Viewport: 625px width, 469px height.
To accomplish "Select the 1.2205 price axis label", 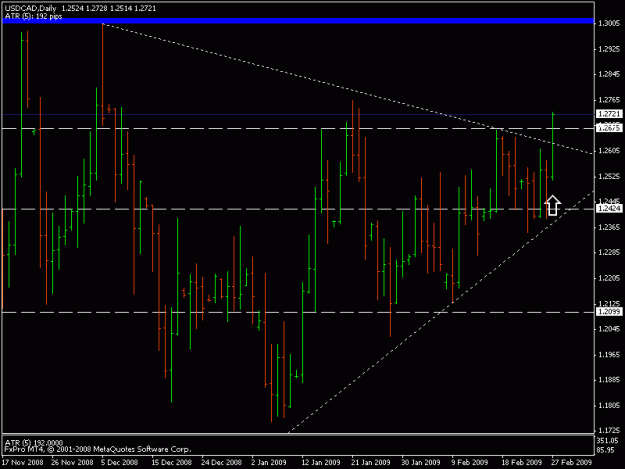I will tap(609, 278).
